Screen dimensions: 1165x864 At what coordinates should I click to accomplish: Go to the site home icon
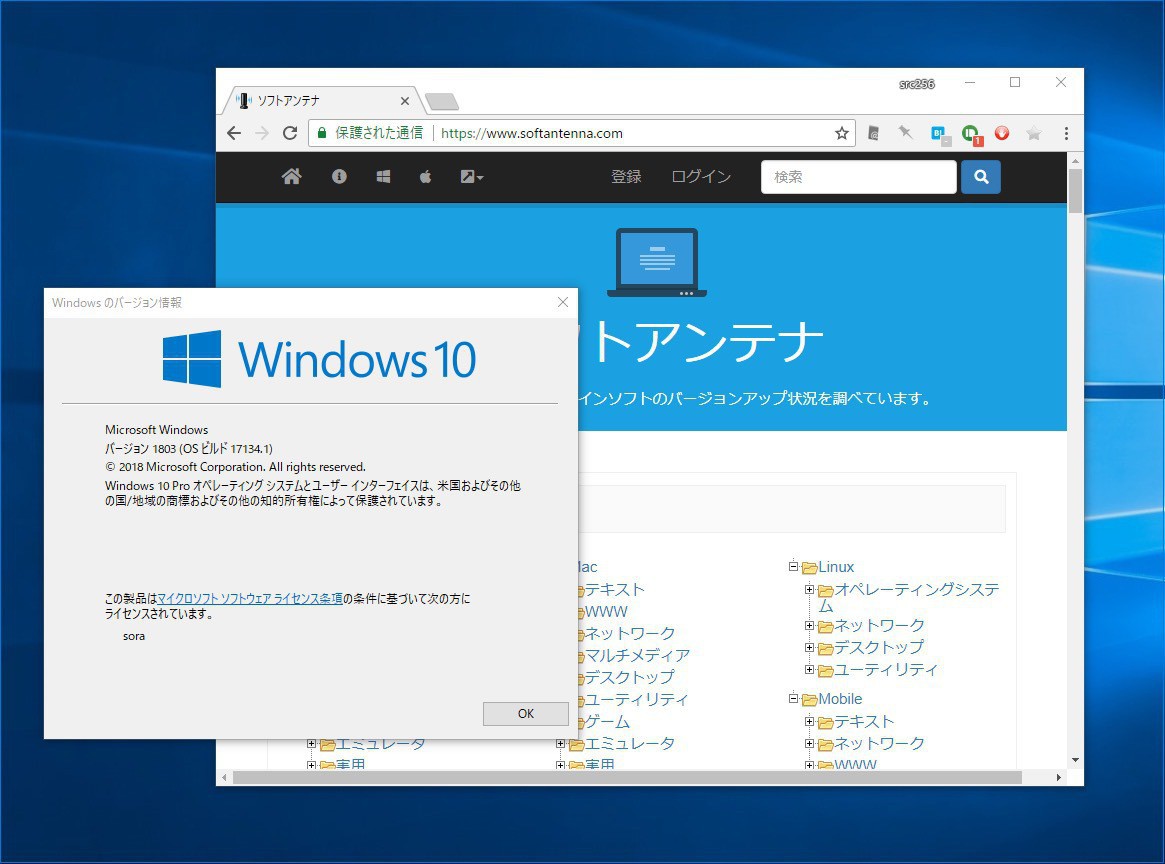tap(291, 176)
